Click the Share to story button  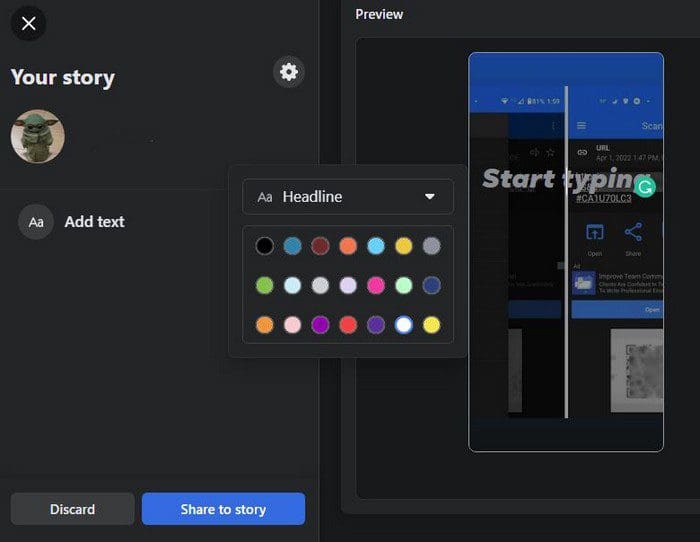[x=223, y=509]
